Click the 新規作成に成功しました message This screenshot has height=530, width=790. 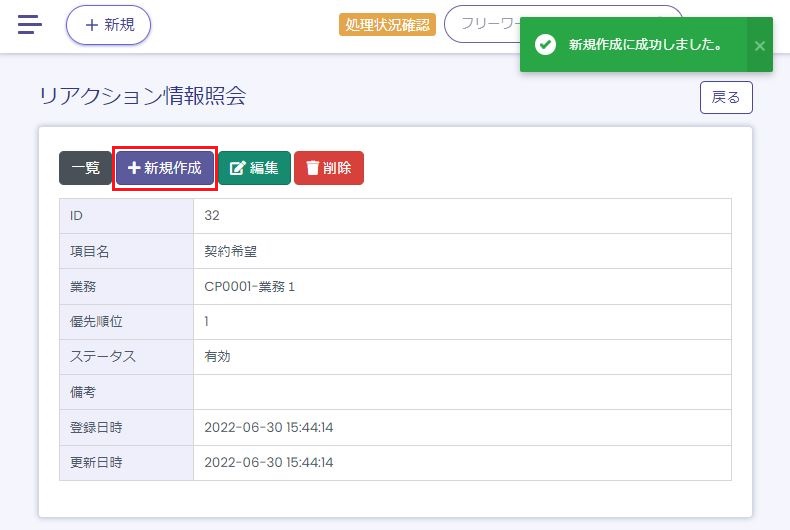pos(645,45)
